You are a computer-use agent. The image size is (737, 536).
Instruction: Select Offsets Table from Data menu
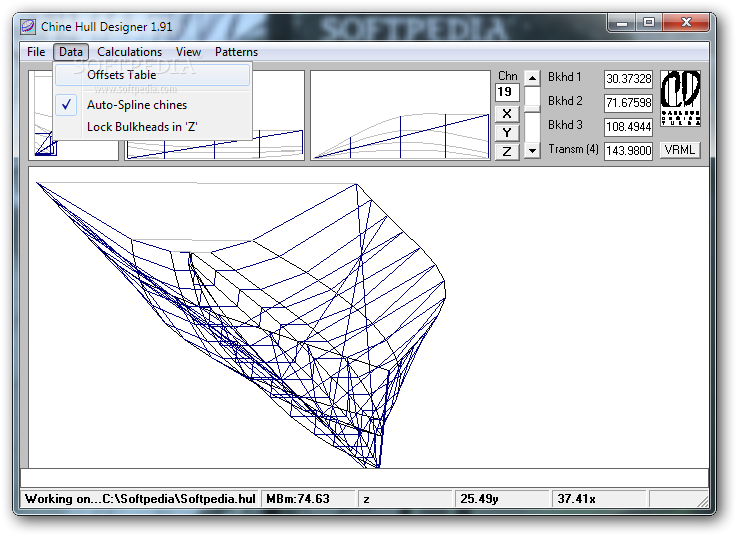152,75
